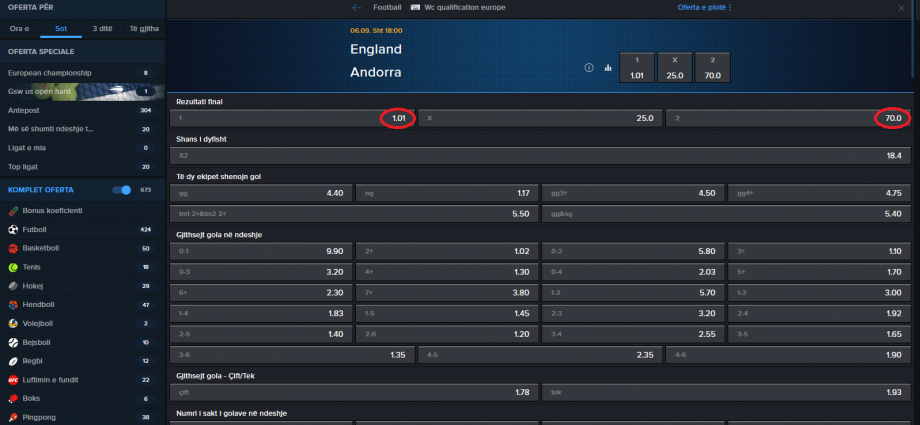This screenshot has height=425, width=920.
Task: Select tek odd goals odds 1.93
Action: [726, 392]
